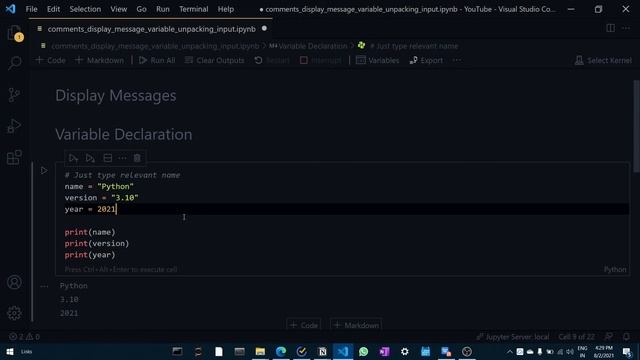The width and height of the screenshot is (640, 360).
Task: Click Select Kernel at top right
Action: click(603, 60)
